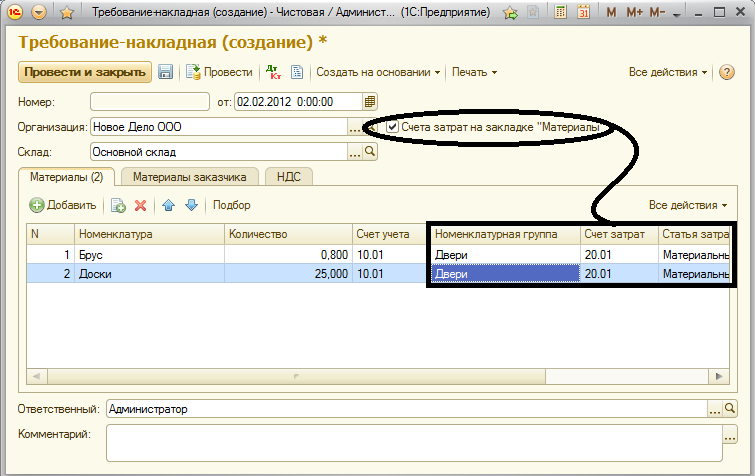Viewport: 755px width, 476px height.
Task: Move row up with blue arrow
Action: (169, 206)
